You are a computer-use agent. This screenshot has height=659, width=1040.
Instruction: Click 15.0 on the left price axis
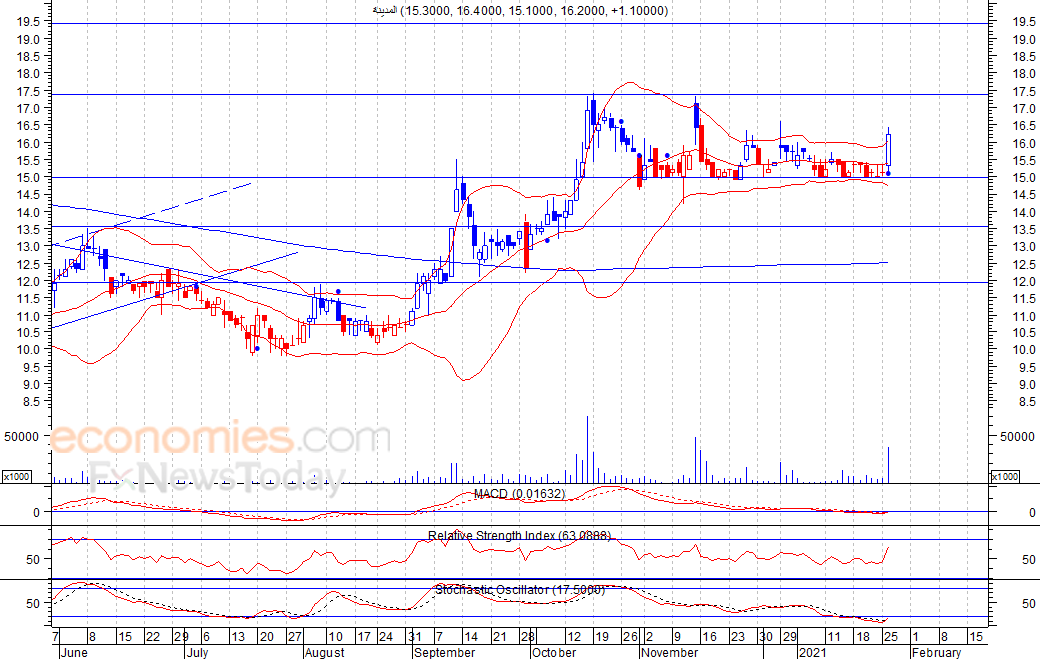(x=29, y=177)
